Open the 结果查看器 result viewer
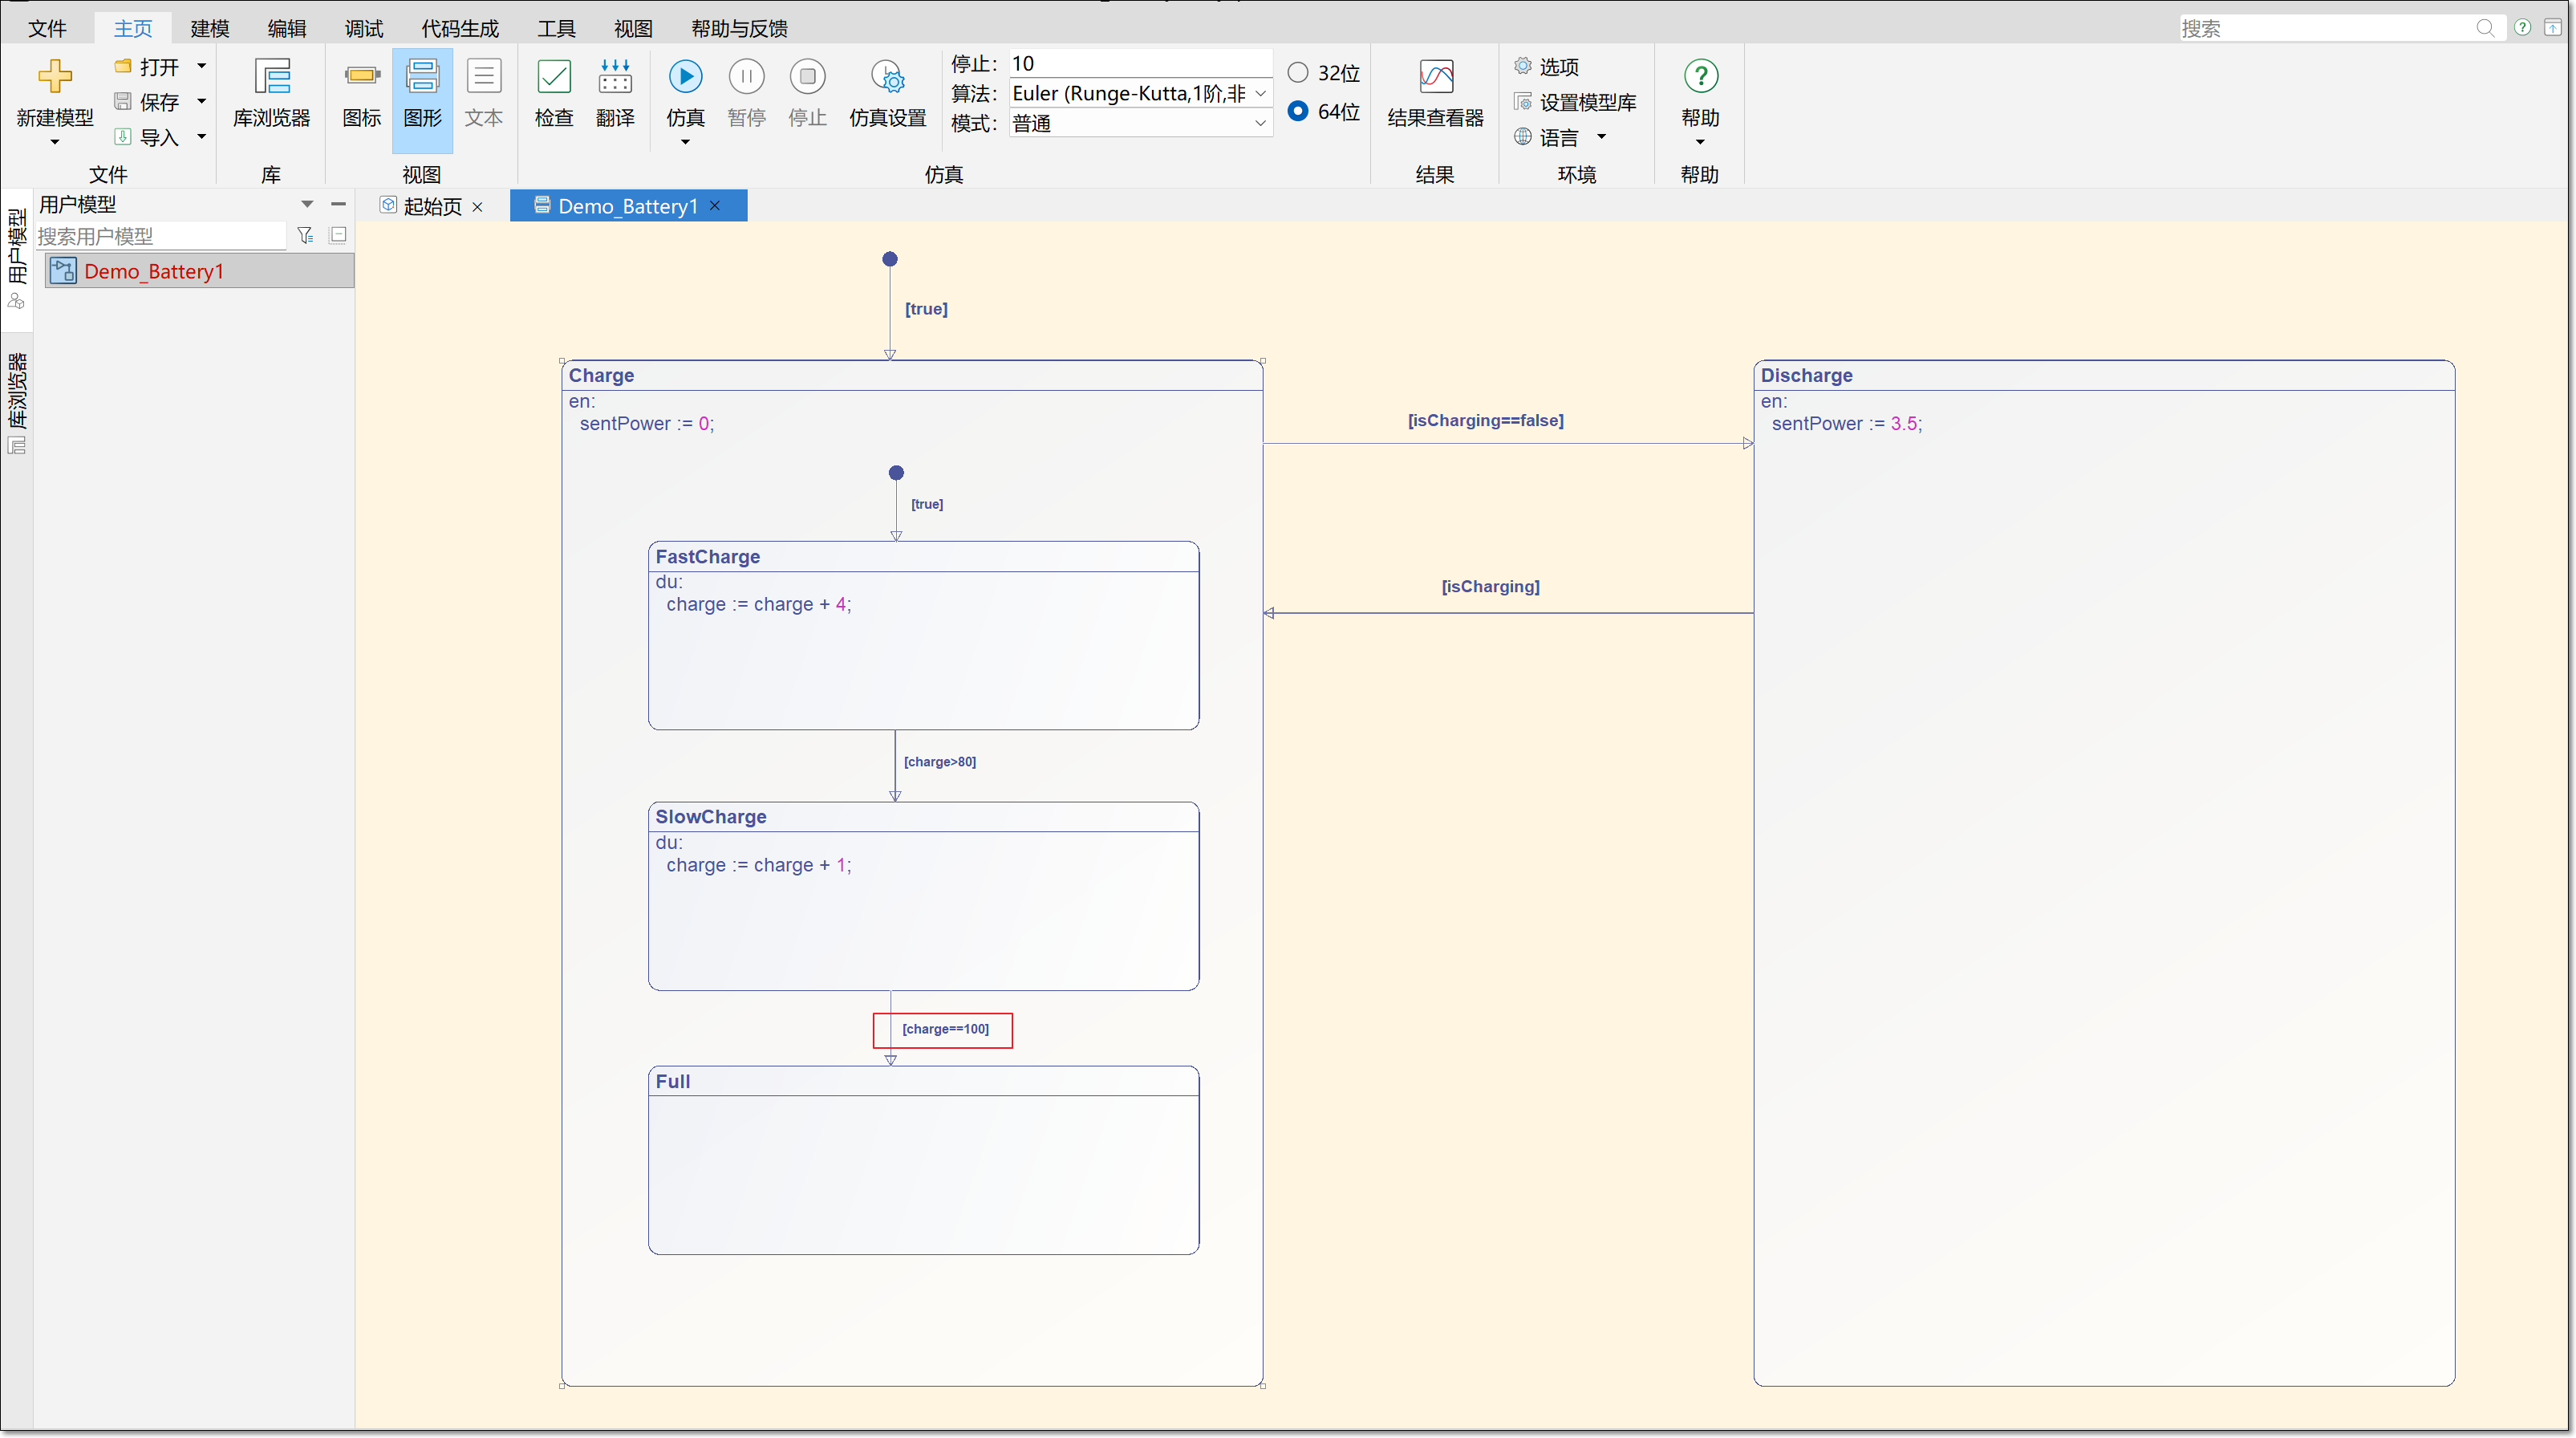The height and width of the screenshot is (1438, 2576). tap(1435, 94)
